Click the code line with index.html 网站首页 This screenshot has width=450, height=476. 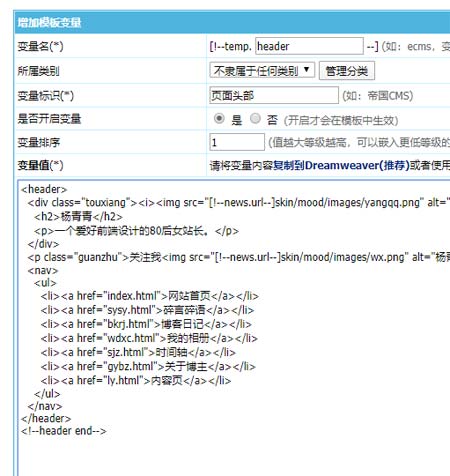click(150, 296)
